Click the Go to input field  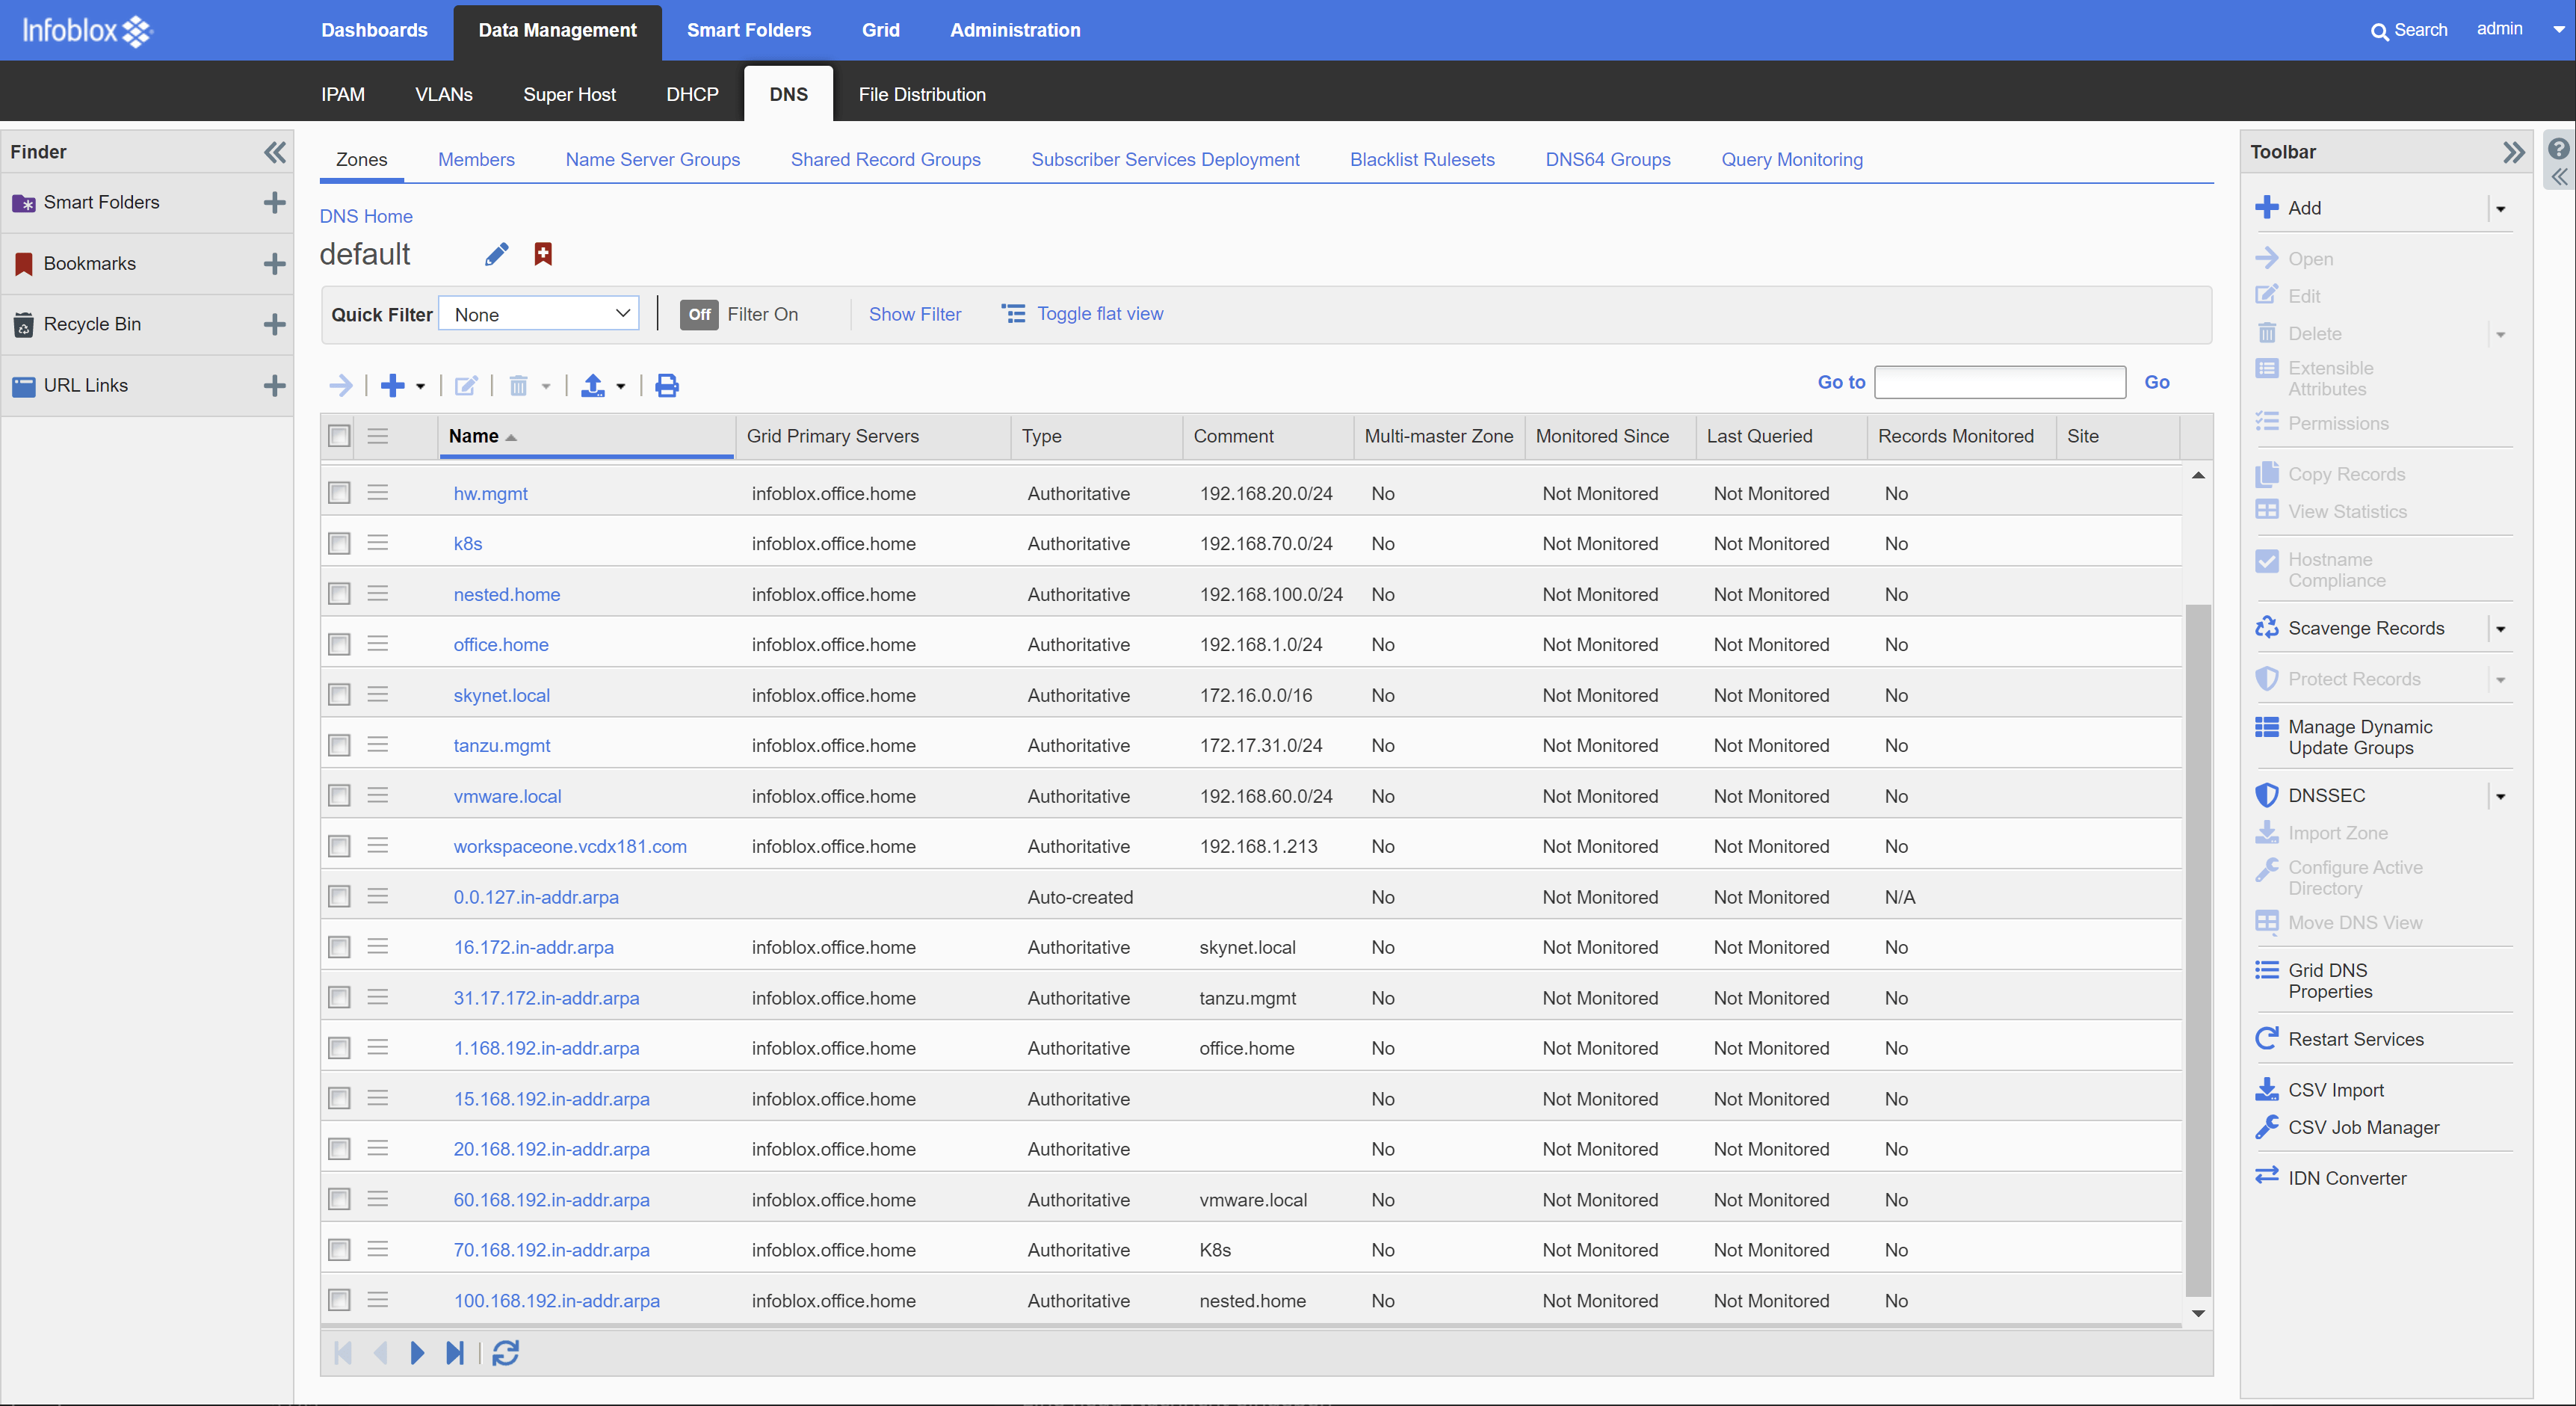click(x=1999, y=382)
